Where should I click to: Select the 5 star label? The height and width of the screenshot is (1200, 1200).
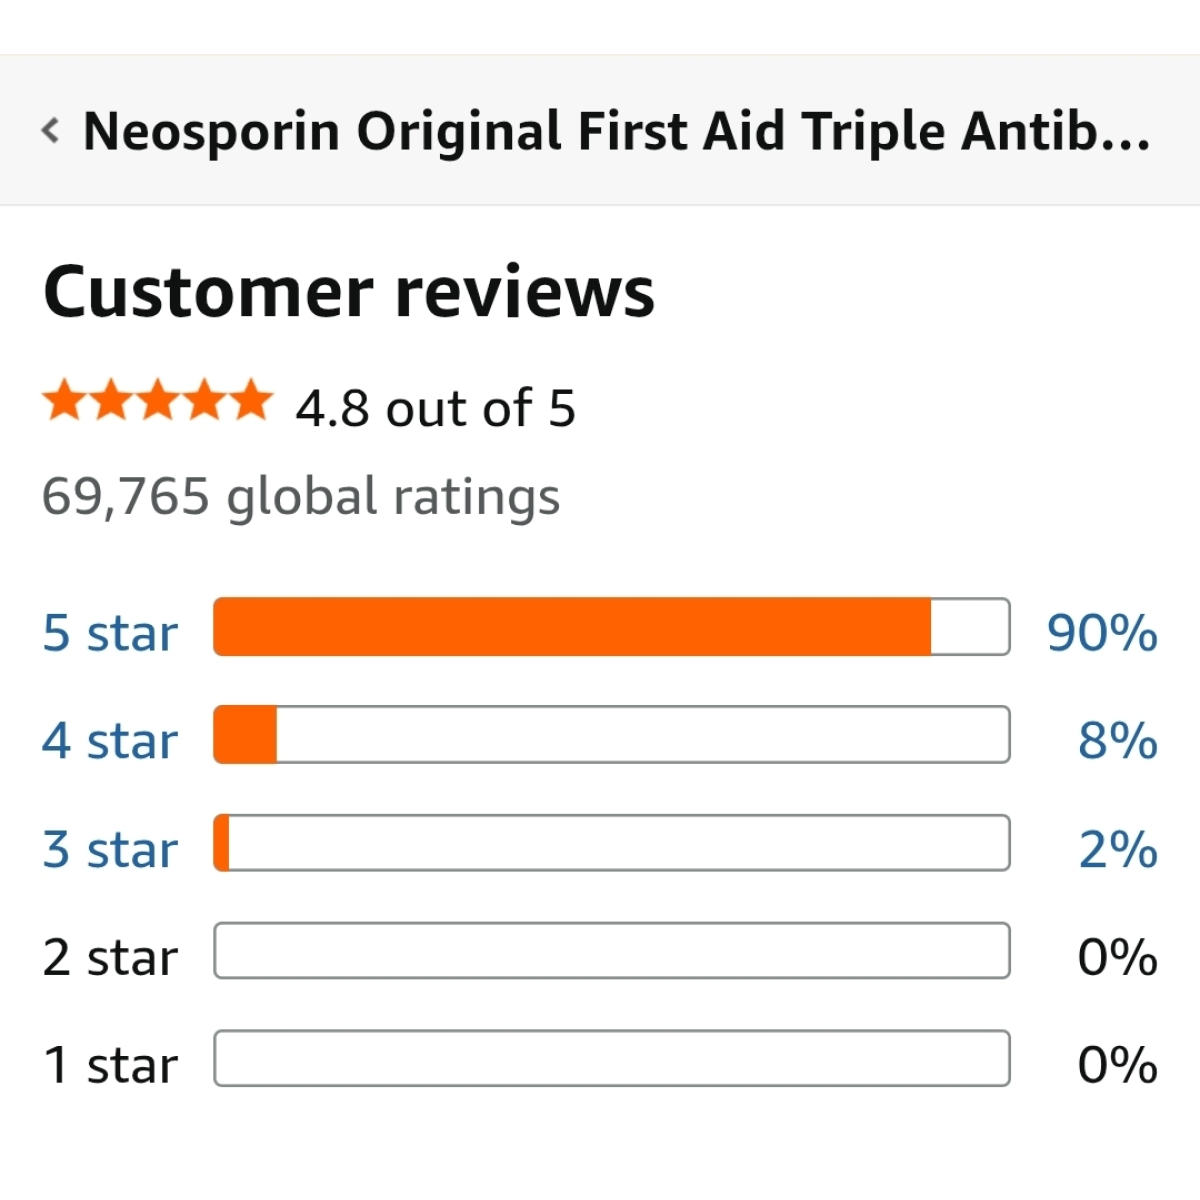pos(110,633)
